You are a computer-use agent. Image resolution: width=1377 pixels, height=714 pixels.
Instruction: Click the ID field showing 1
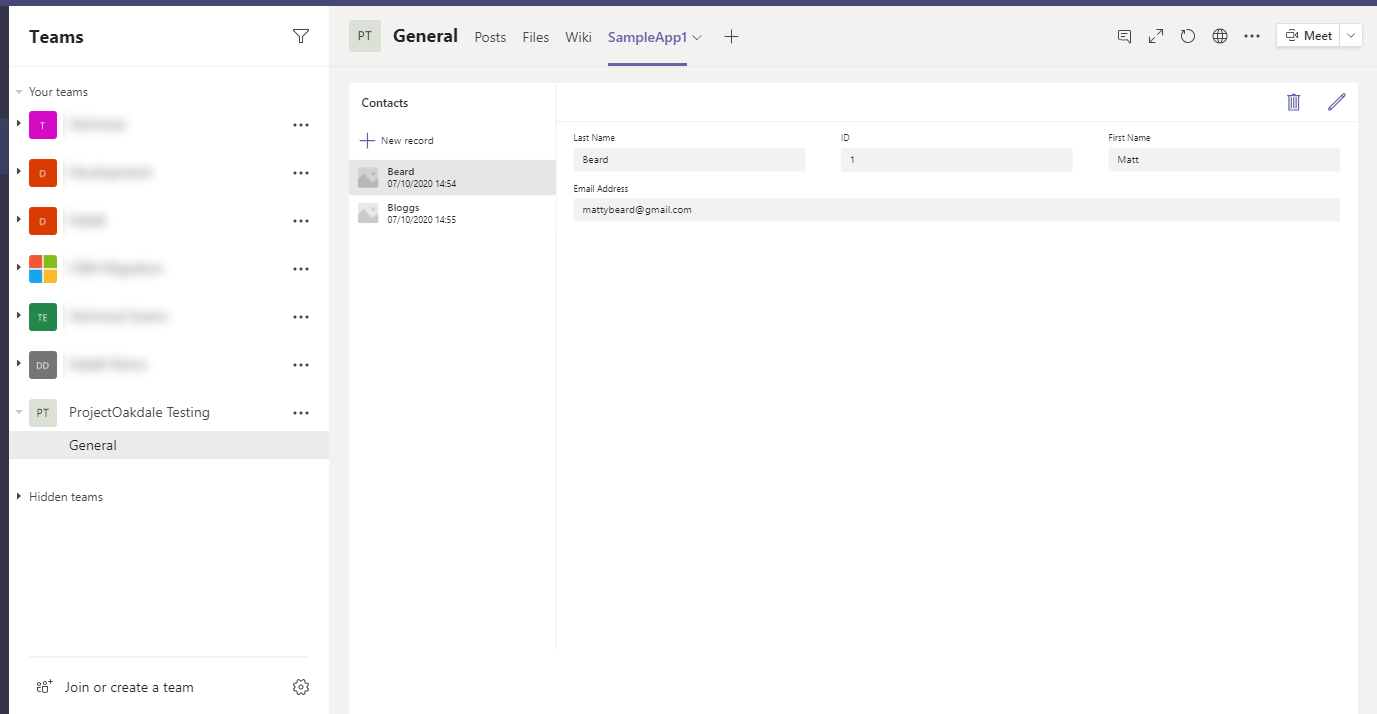pos(957,160)
